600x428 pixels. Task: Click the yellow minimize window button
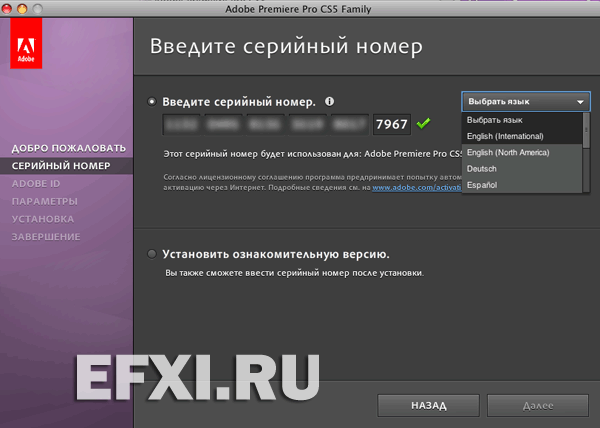[22, 8]
